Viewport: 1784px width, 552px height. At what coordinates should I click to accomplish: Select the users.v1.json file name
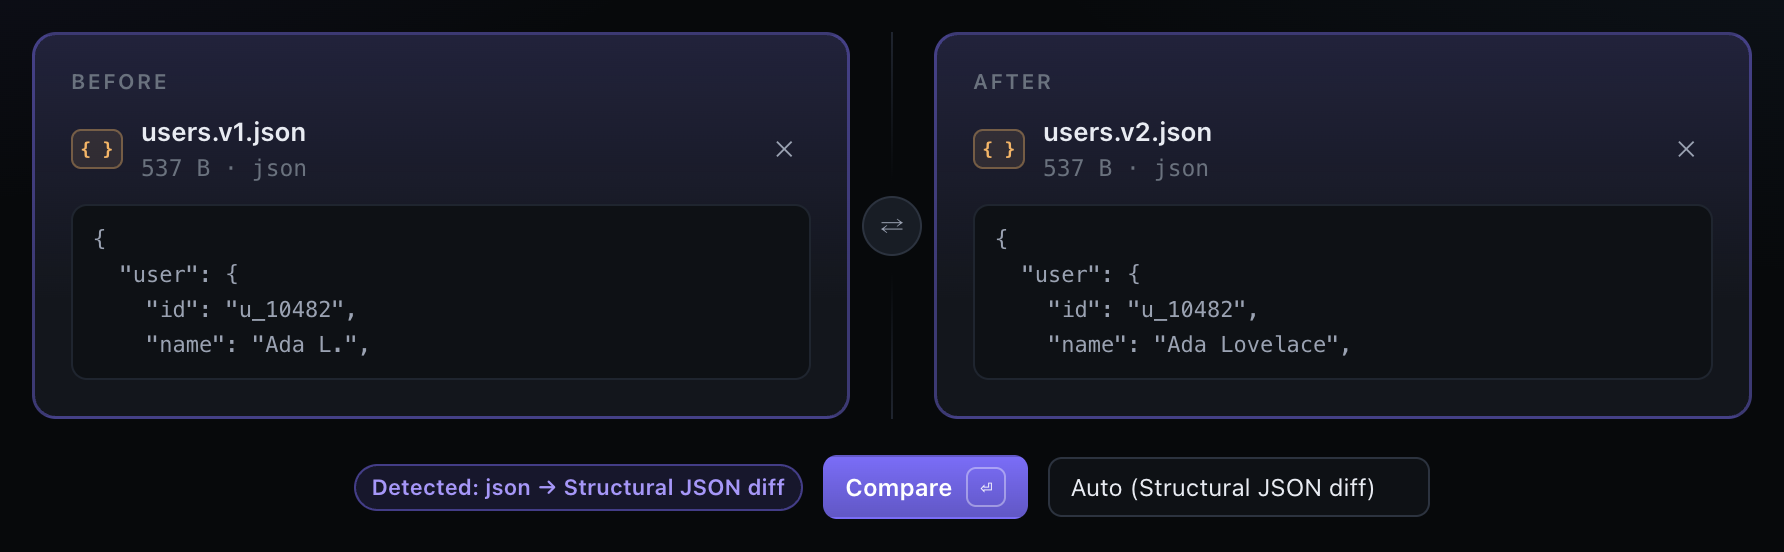point(223,132)
